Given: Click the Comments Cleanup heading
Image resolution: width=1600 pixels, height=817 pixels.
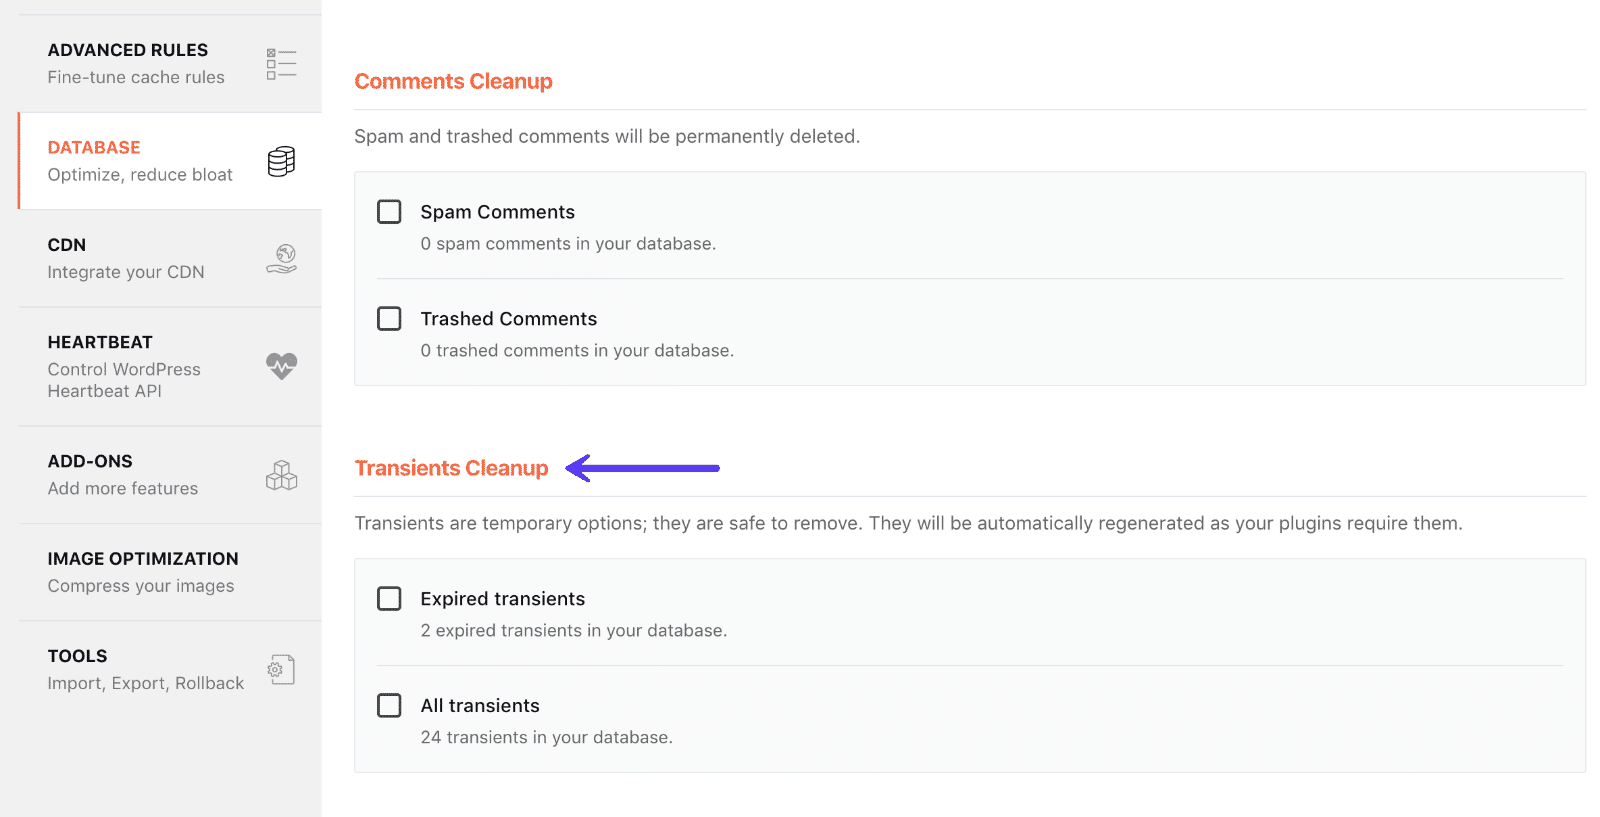Looking at the screenshot, I should [453, 81].
